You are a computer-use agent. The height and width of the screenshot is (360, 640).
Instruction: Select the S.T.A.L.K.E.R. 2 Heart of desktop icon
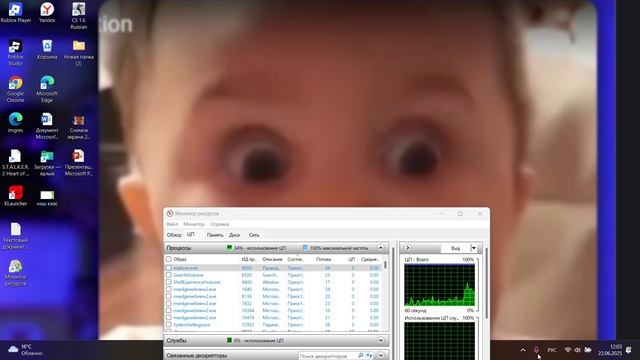click(x=16, y=162)
